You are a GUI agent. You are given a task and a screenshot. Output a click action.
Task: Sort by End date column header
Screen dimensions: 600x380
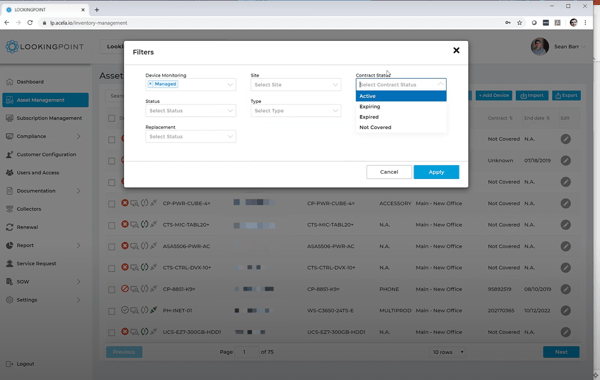pyautogui.click(x=536, y=118)
